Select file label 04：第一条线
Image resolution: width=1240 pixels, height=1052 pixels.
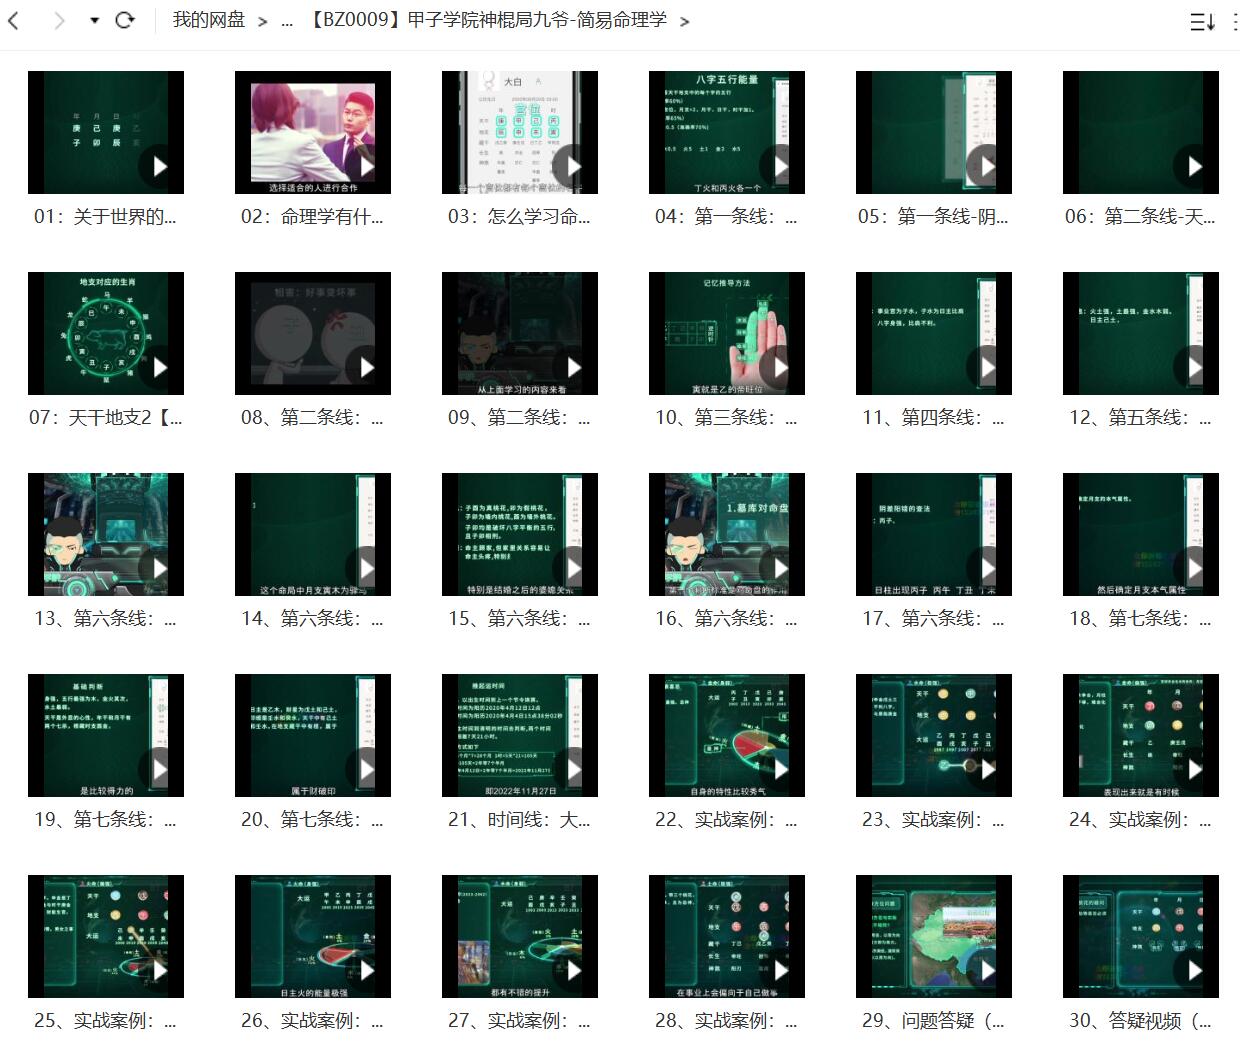[x=726, y=217]
